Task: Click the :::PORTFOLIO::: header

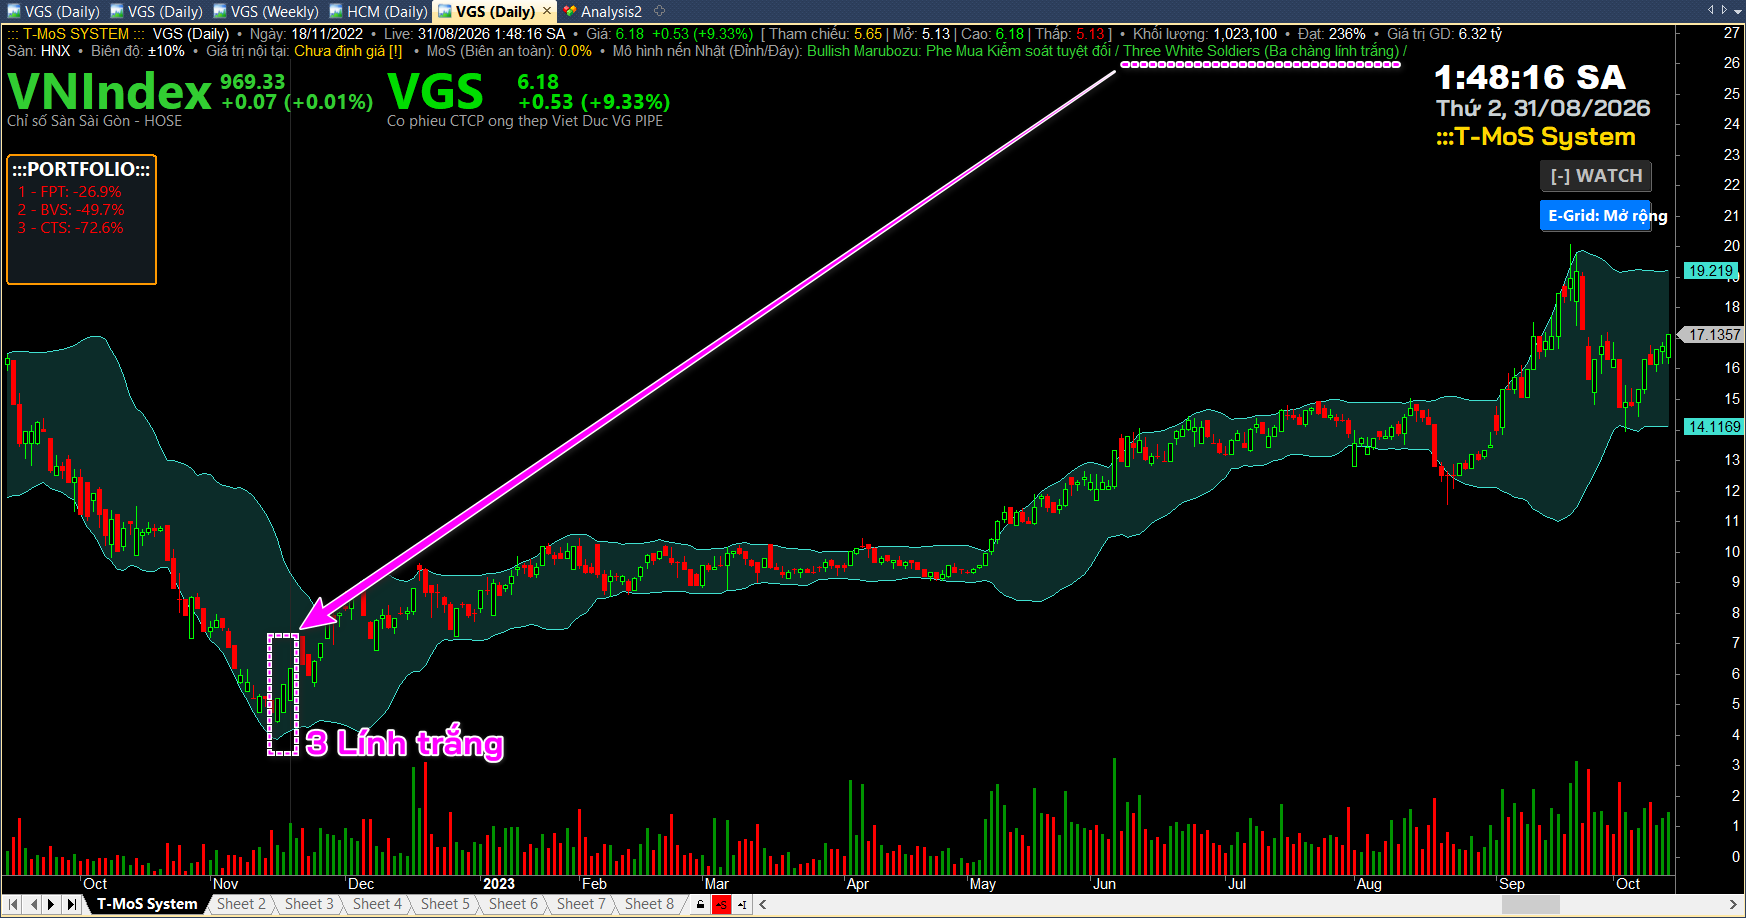Action: (x=81, y=170)
